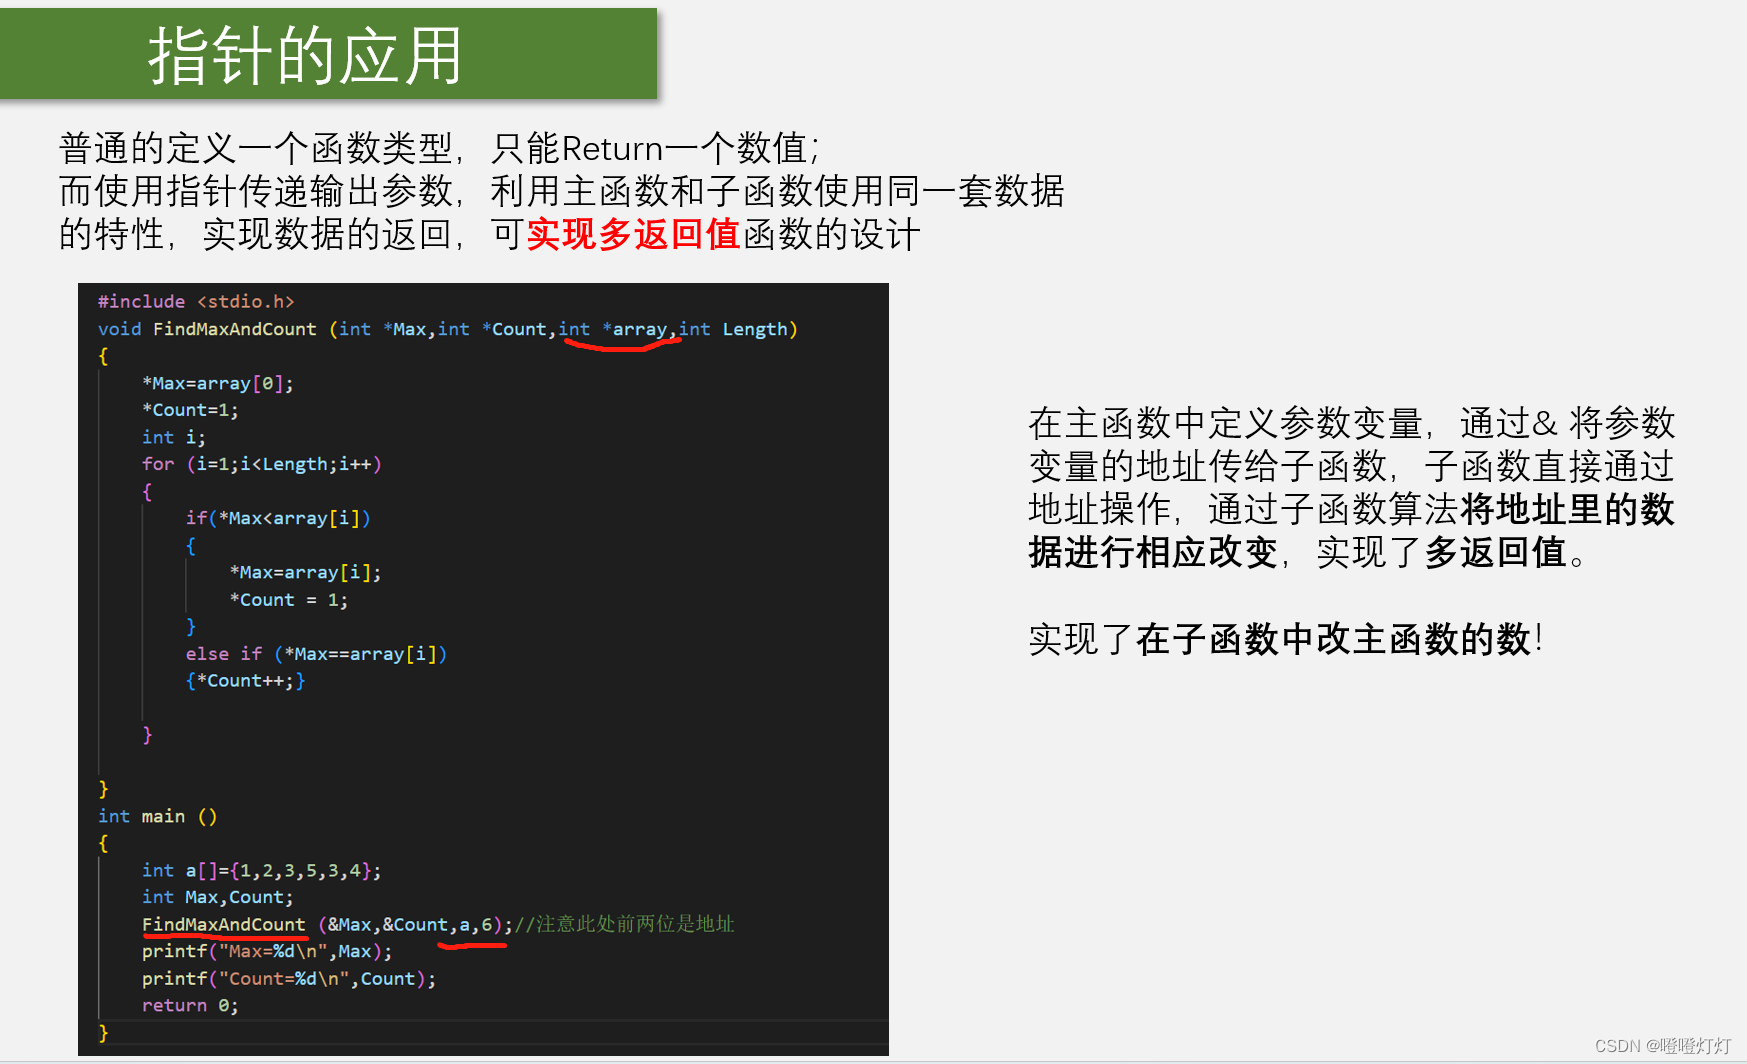Image resolution: width=1747 pixels, height=1064 pixels.
Task: Click the bold text 将地址里的数
Action: click(x=1568, y=510)
